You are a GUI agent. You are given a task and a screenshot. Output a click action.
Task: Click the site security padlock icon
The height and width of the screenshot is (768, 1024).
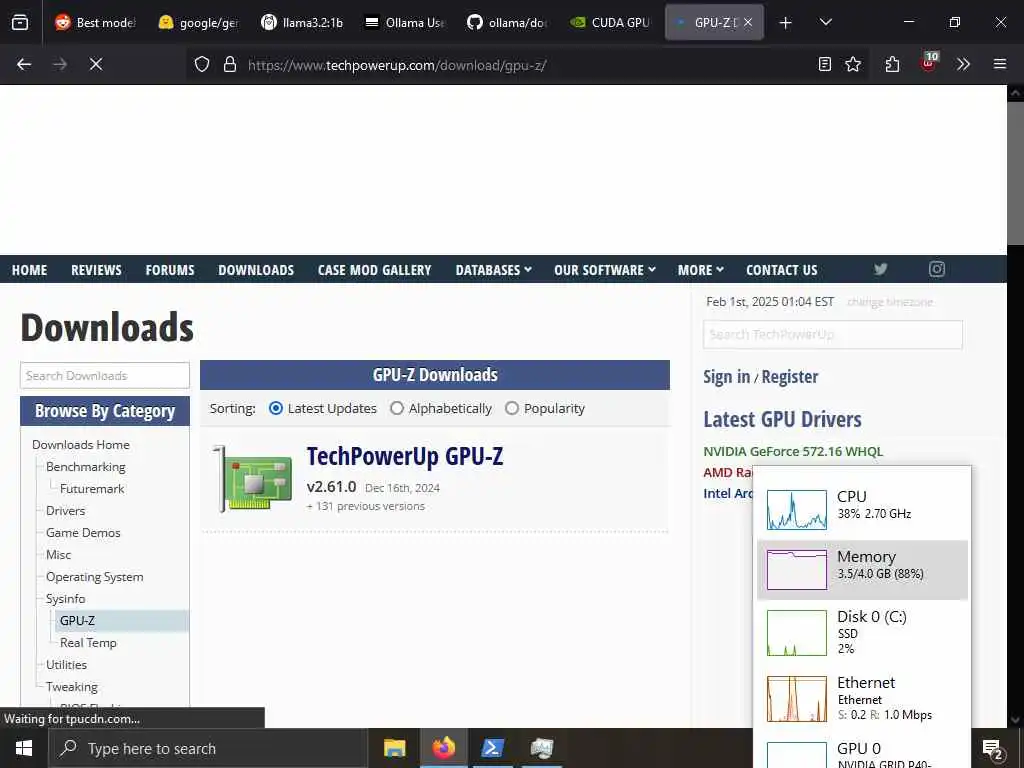pos(230,64)
